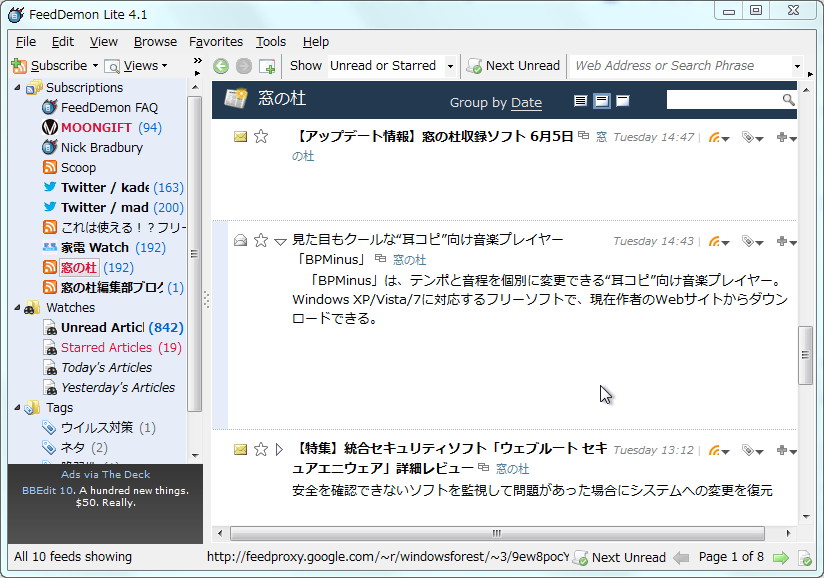Click the horizontal scrollbar of article pane

(497, 533)
